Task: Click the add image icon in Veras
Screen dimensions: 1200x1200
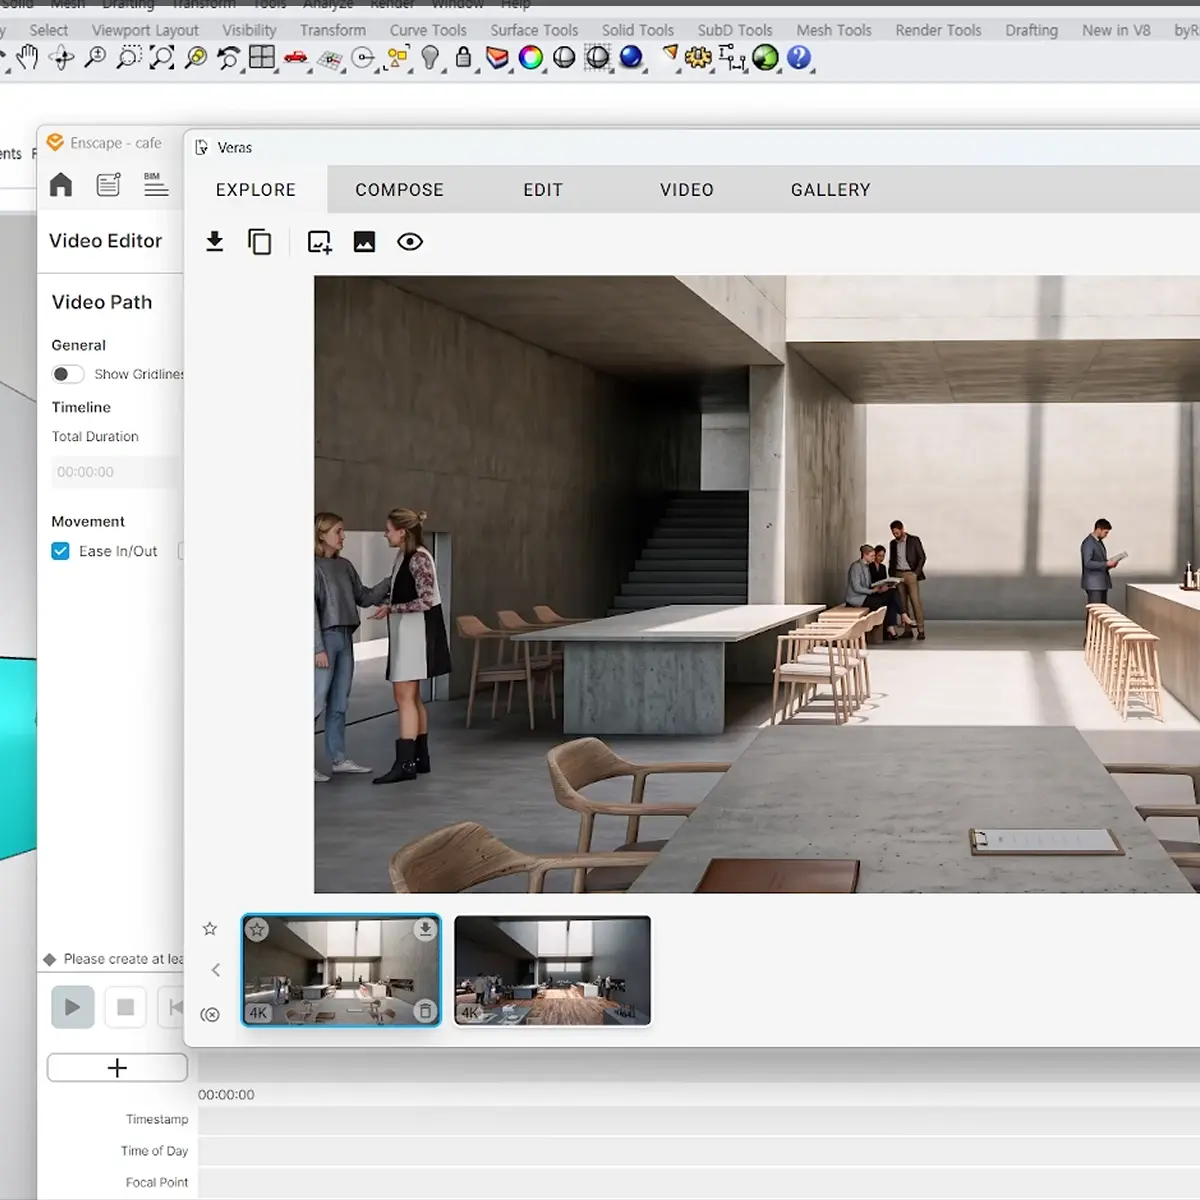Action: (x=319, y=242)
